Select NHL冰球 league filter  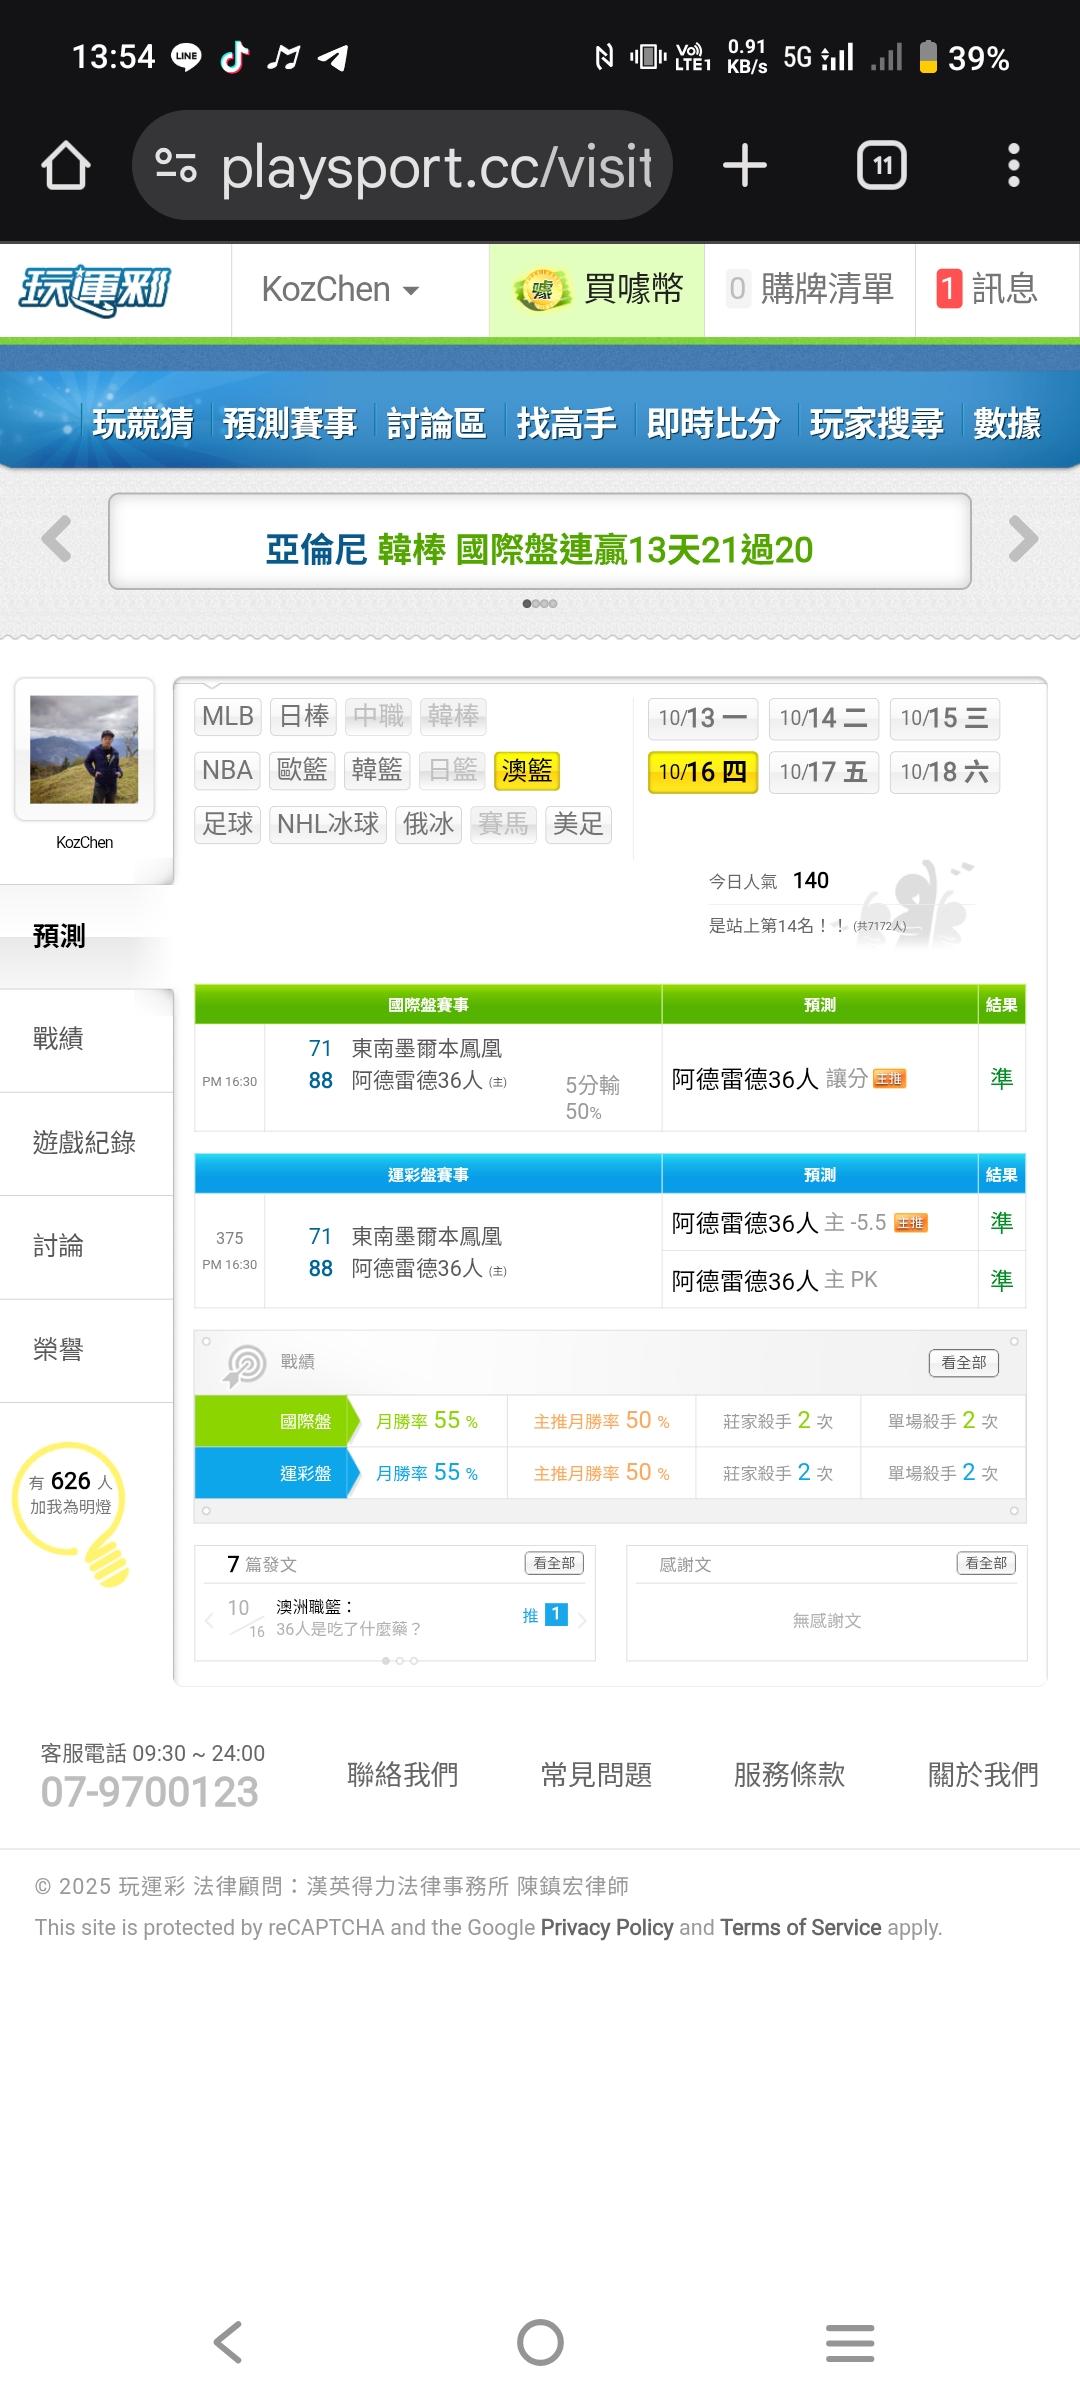[x=328, y=824]
